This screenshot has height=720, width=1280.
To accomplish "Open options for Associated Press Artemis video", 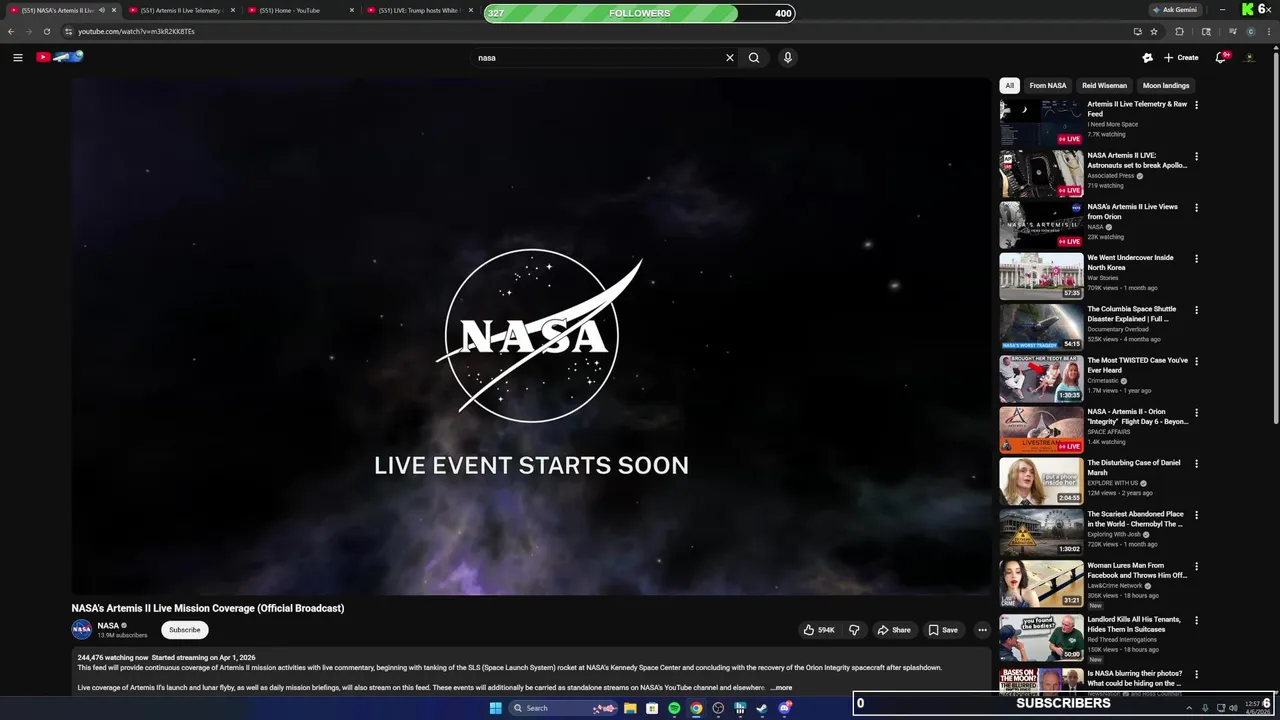I will [1196, 156].
